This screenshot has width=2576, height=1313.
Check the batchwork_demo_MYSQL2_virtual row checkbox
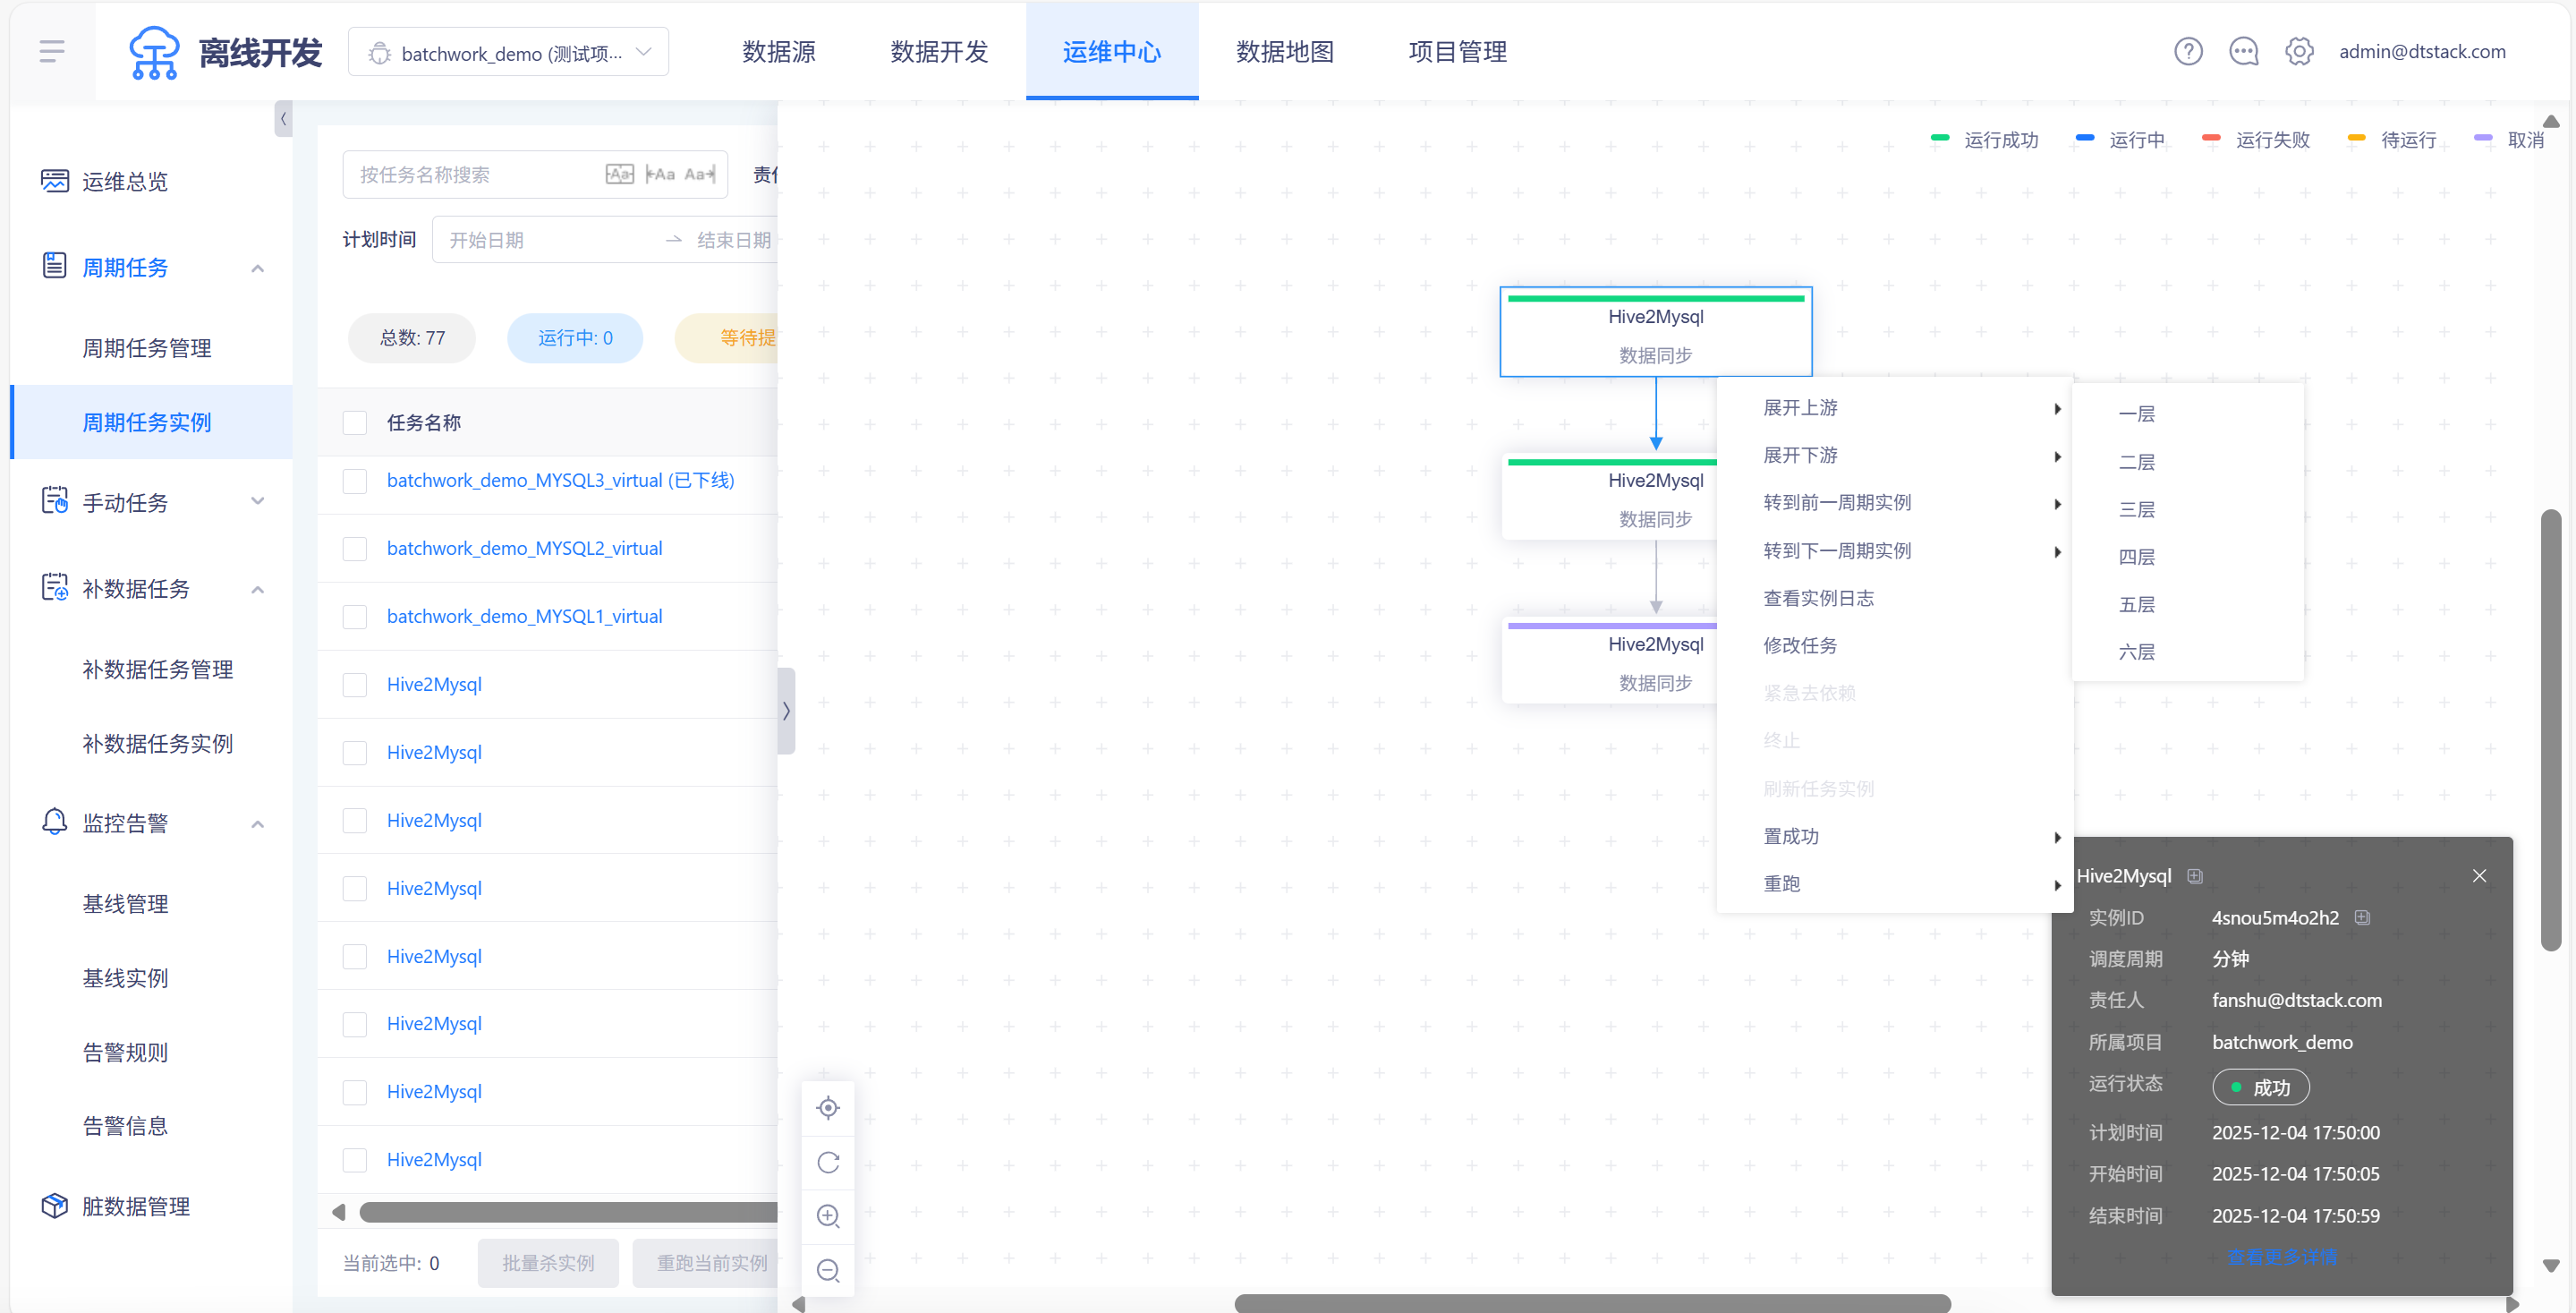click(x=355, y=549)
